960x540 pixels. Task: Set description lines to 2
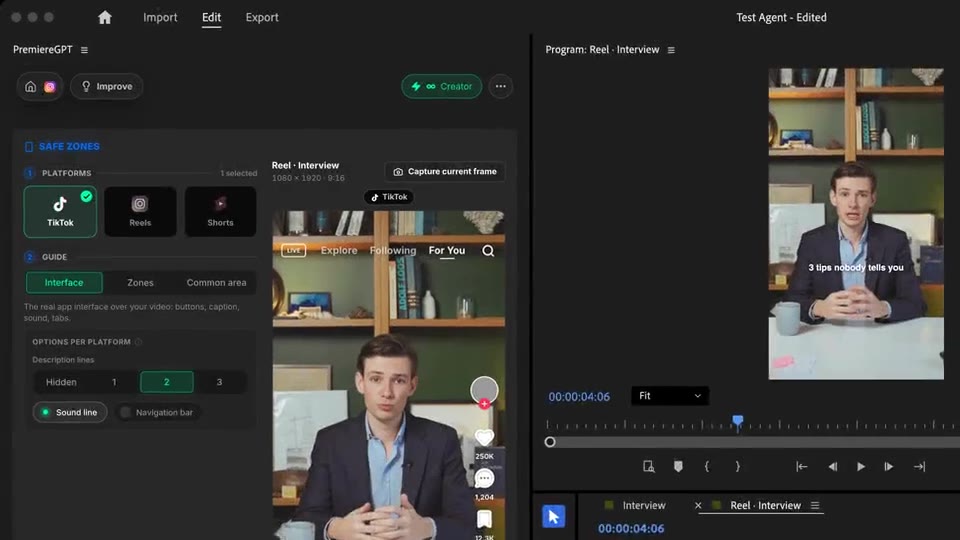coord(167,382)
